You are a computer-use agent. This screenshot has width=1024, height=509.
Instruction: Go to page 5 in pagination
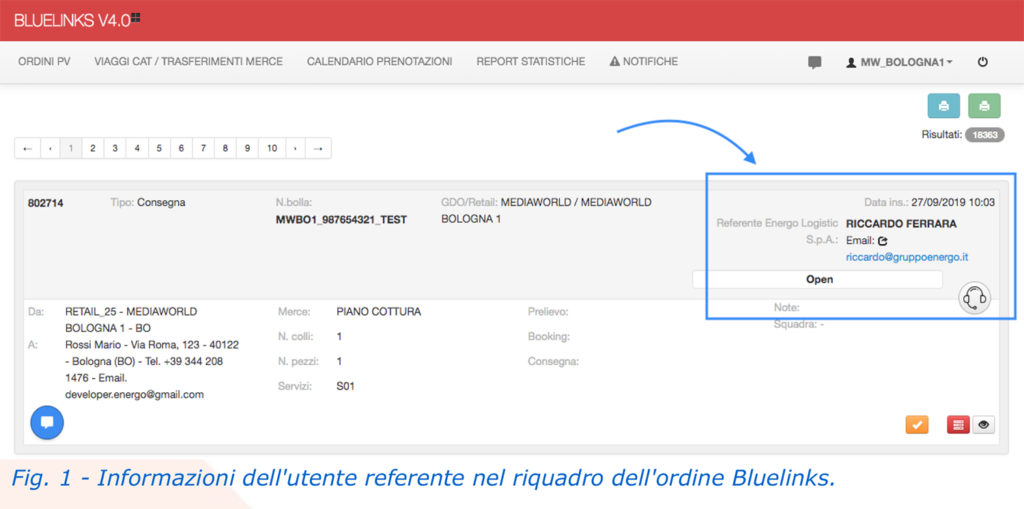point(160,148)
